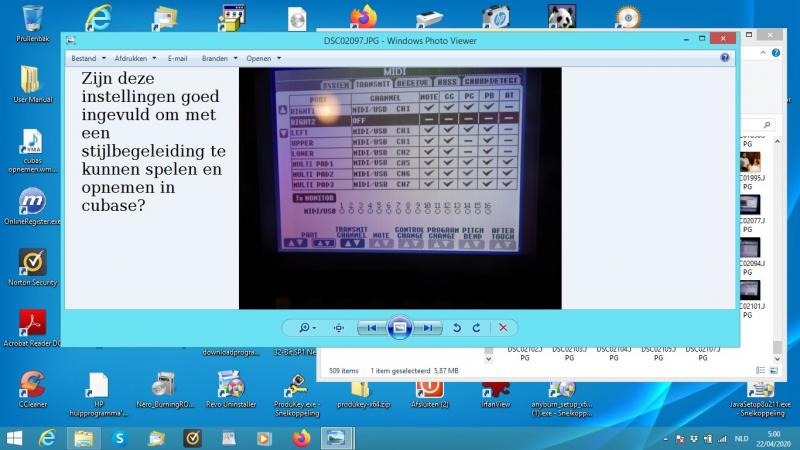The height and width of the screenshot is (450, 800).
Task: Open Nero BurningROM desktop shortcut
Action: (164, 389)
